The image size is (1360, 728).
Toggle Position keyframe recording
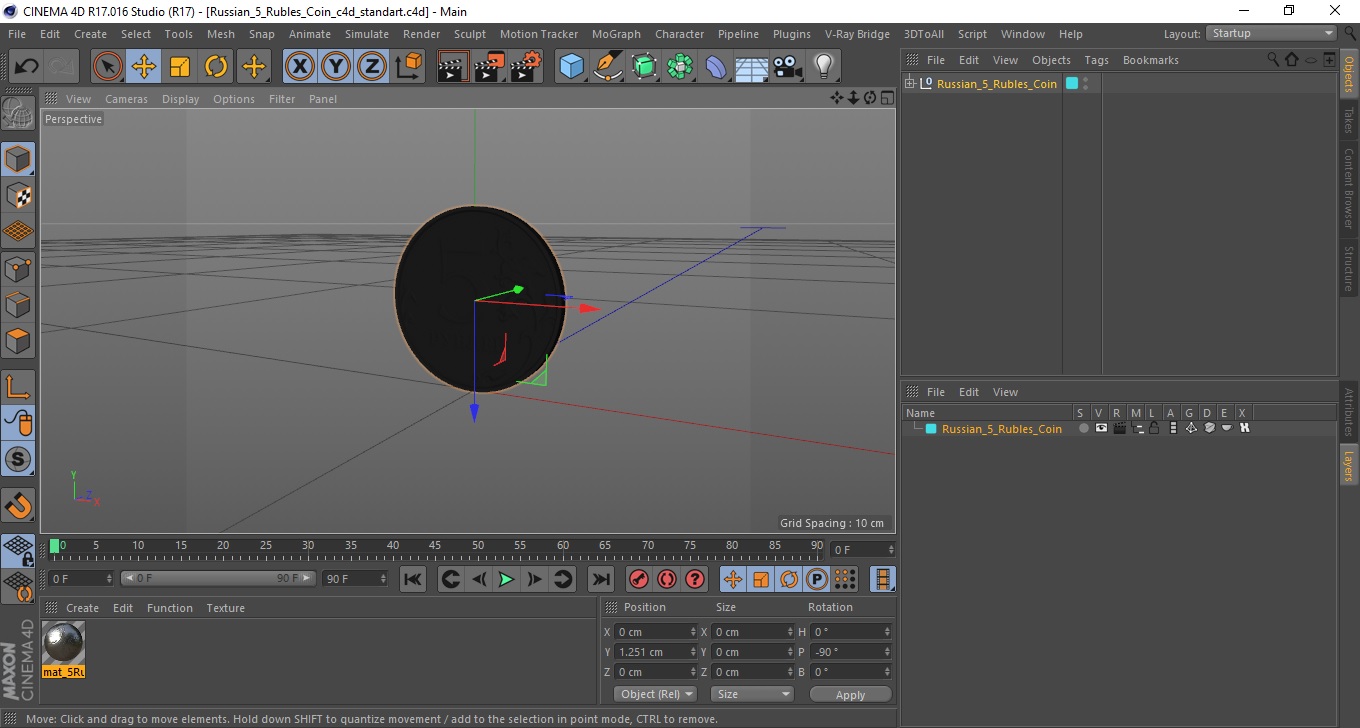click(x=733, y=579)
